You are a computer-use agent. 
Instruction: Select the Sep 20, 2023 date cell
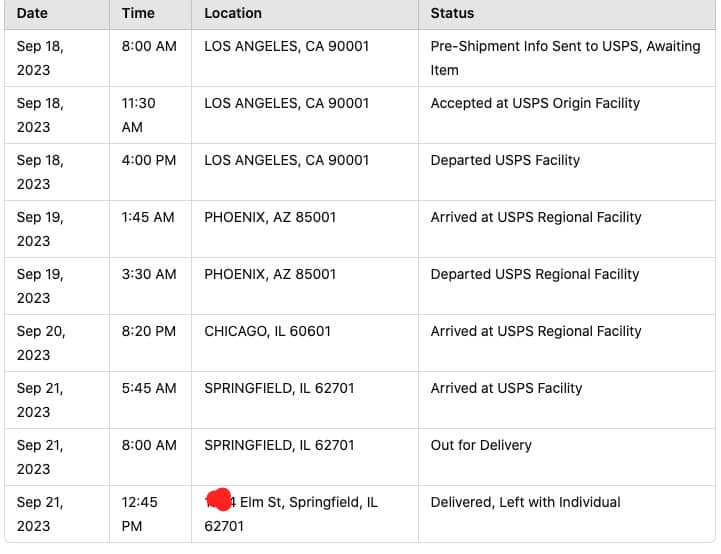pyautogui.click(x=41, y=342)
